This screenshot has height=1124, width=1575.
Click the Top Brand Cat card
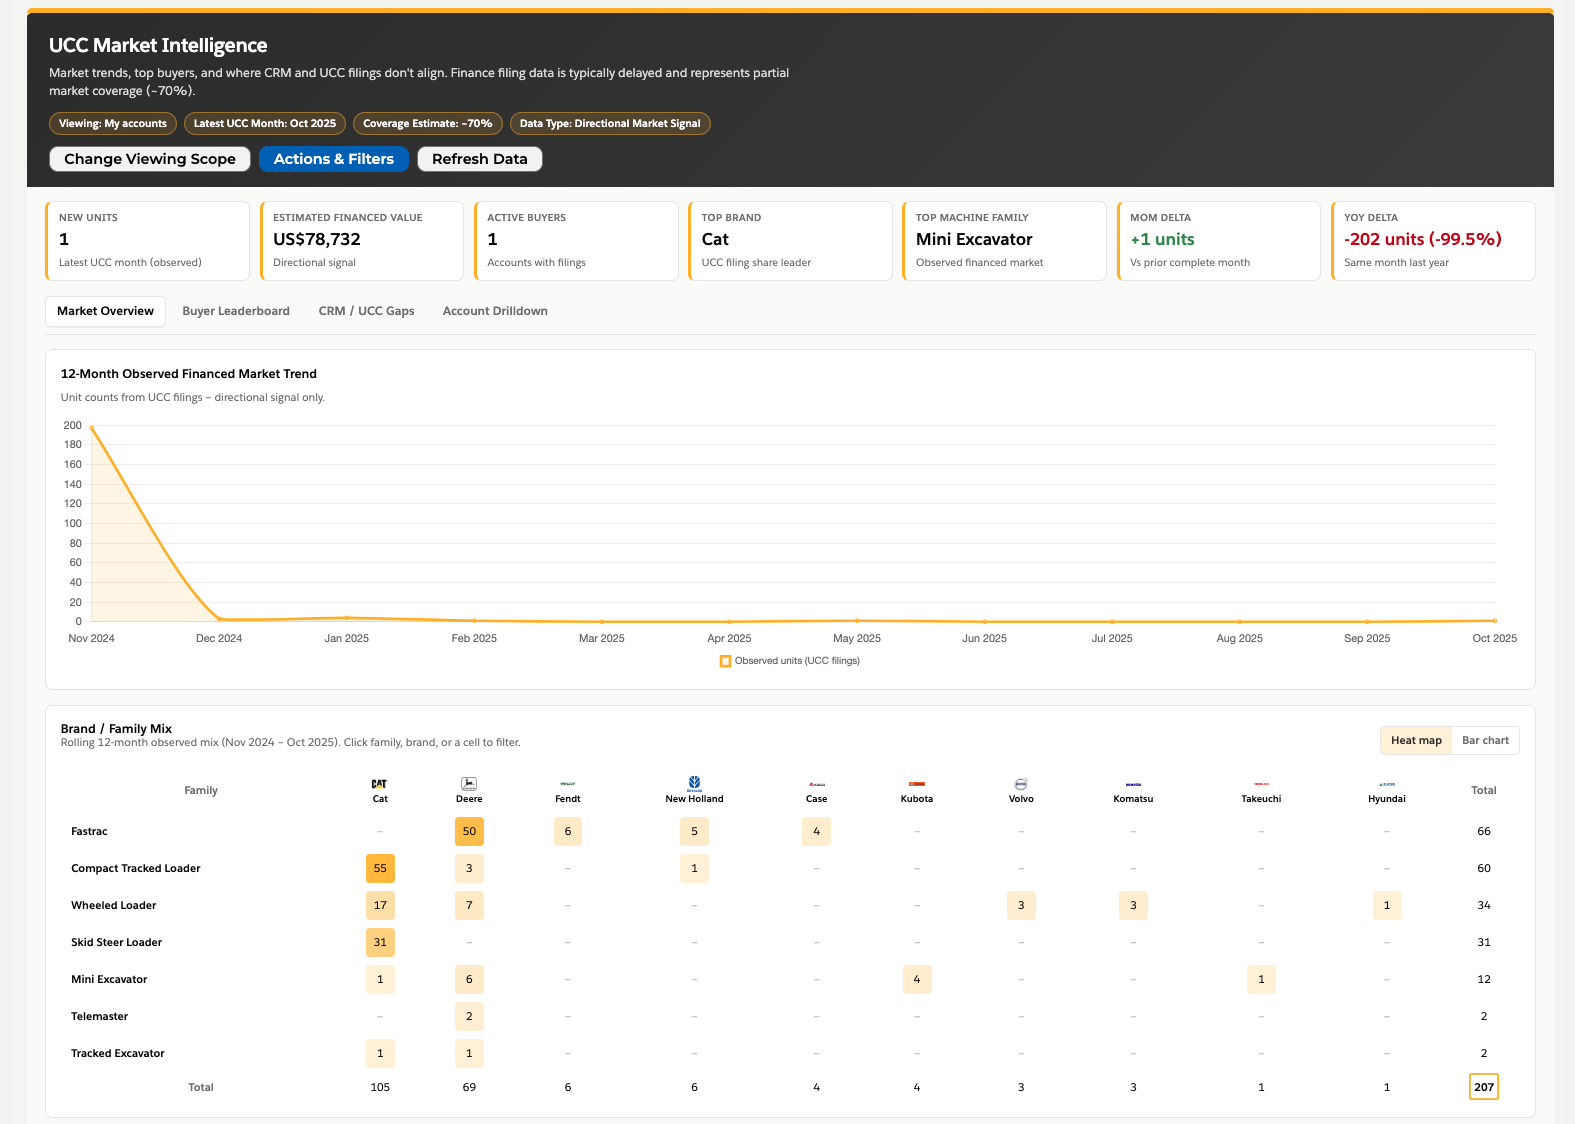point(790,241)
